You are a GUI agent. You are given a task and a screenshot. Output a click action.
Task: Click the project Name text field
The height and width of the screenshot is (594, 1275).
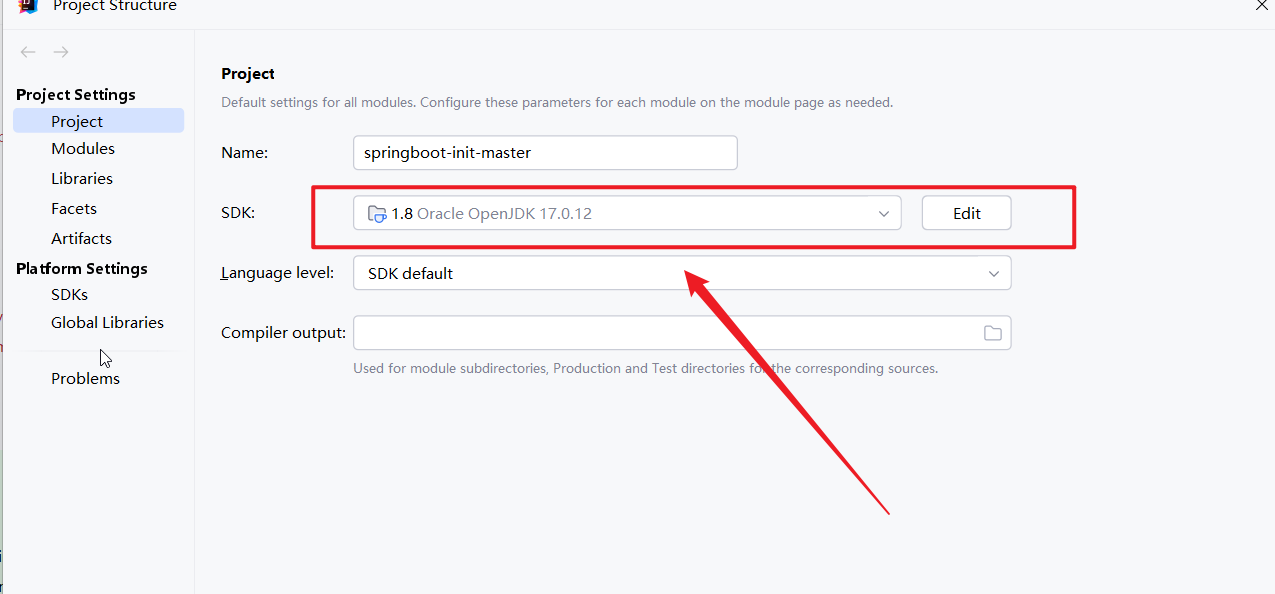point(545,153)
